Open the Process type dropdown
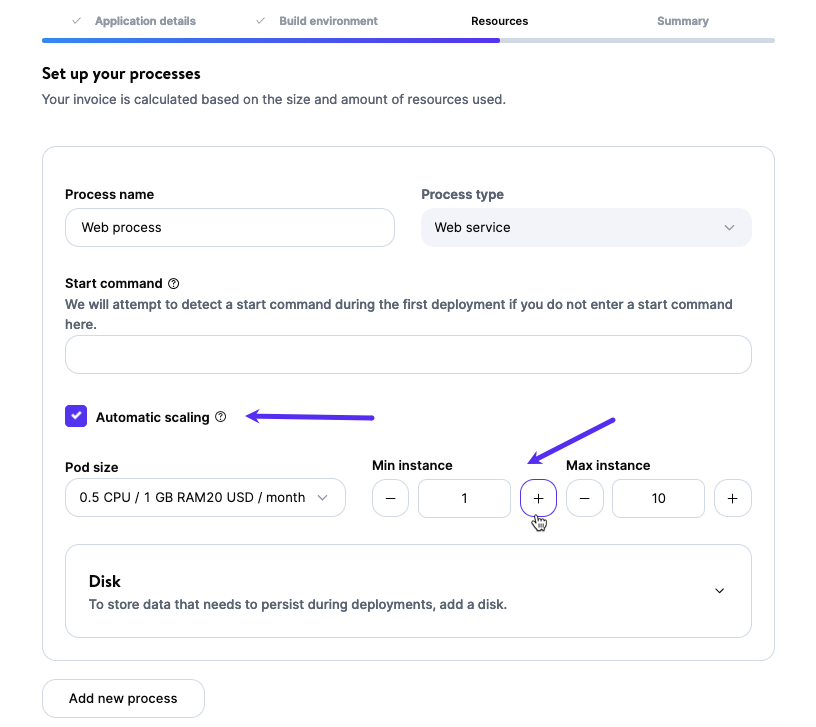The height and width of the screenshot is (727, 816). pyautogui.click(x=586, y=227)
